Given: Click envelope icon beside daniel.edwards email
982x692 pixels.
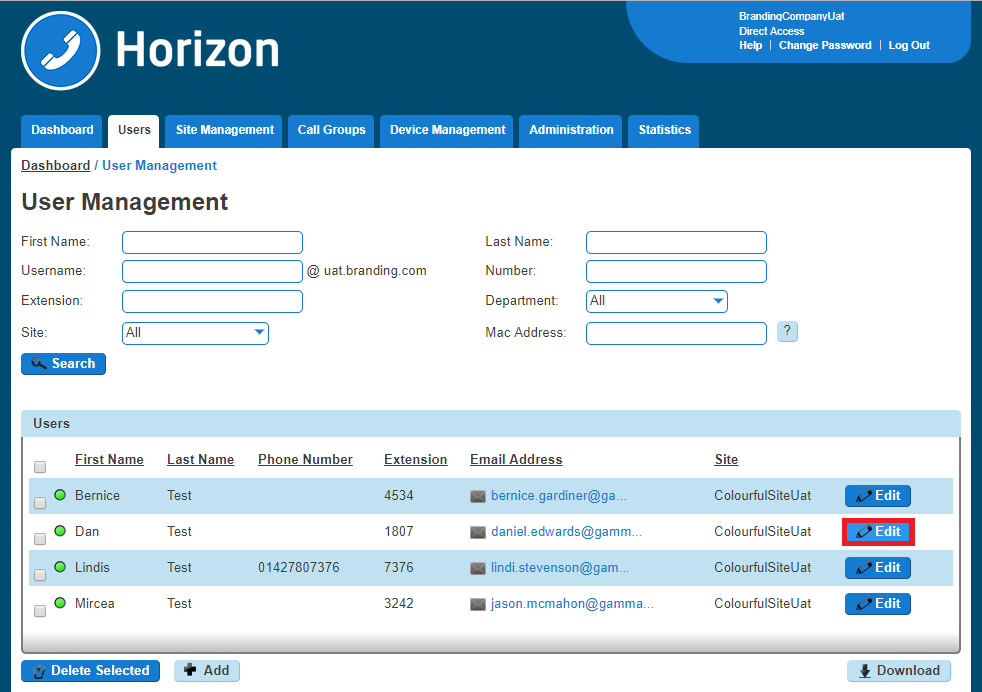Looking at the screenshot, I should point(478,532).
